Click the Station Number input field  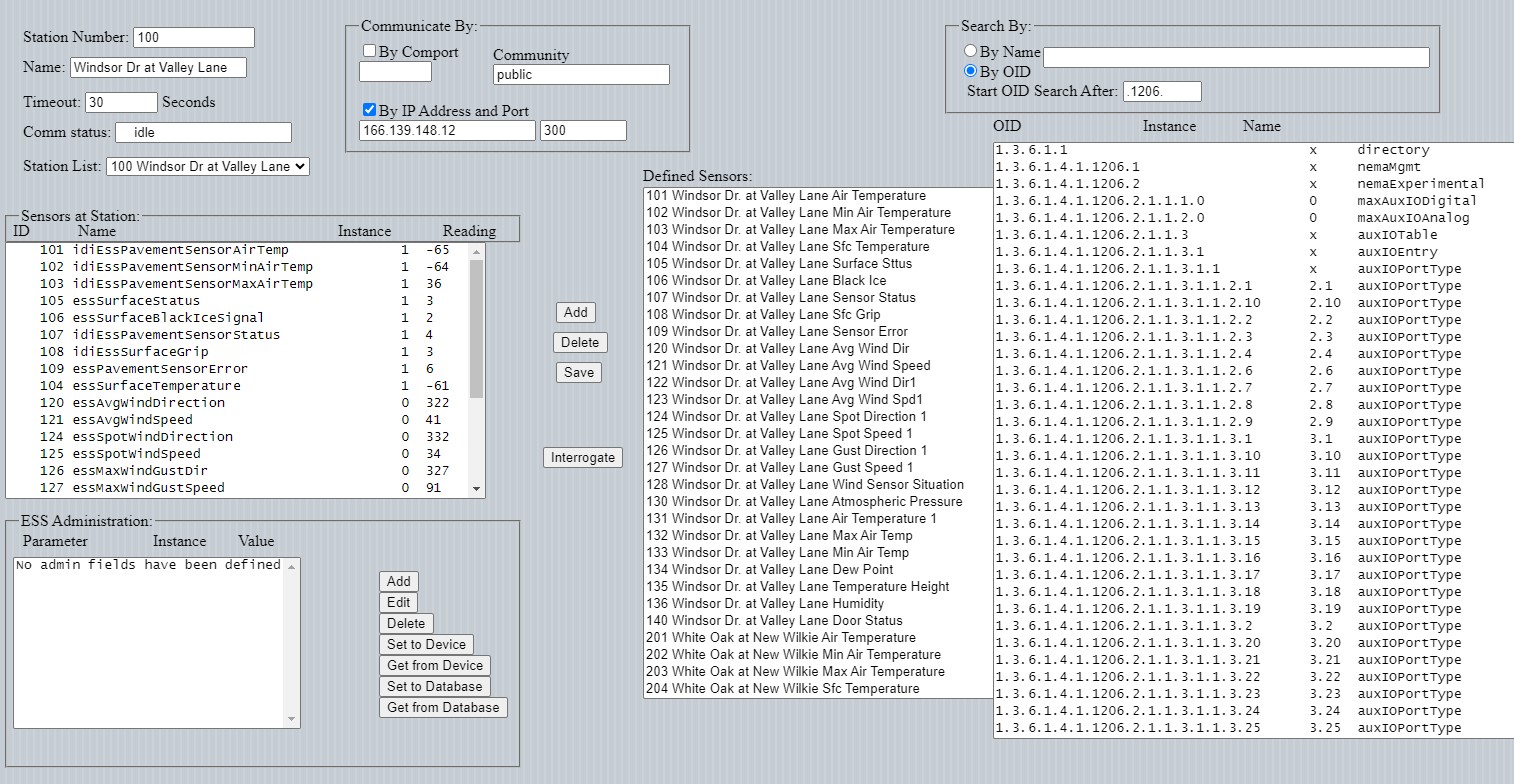coord(193,37)
